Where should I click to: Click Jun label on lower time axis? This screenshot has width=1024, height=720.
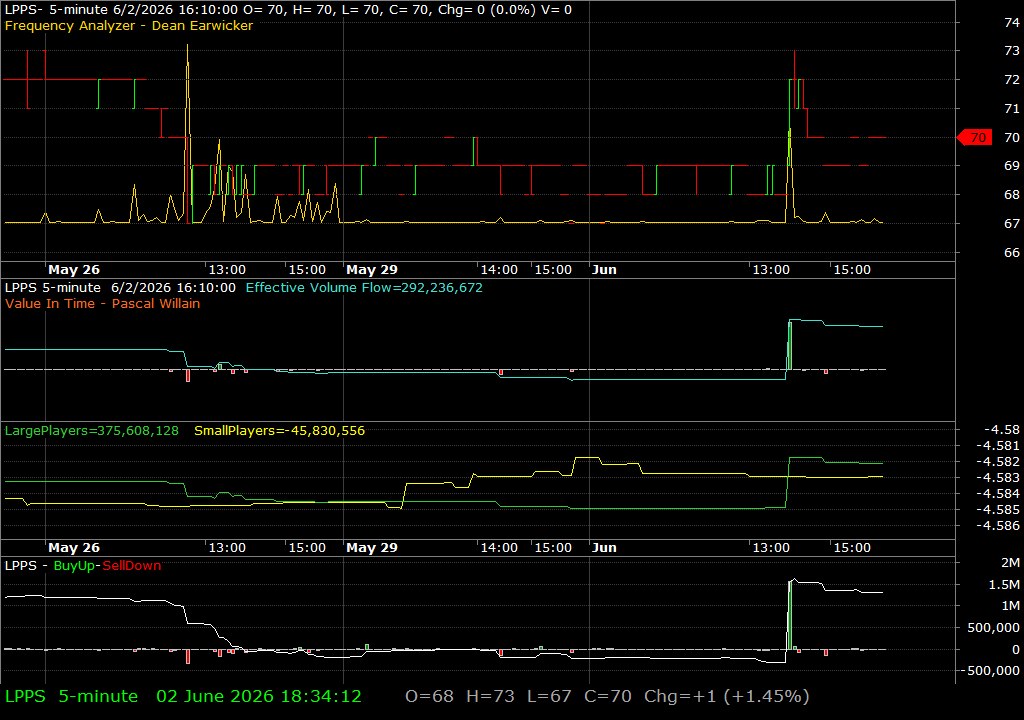tap(604, 548)
